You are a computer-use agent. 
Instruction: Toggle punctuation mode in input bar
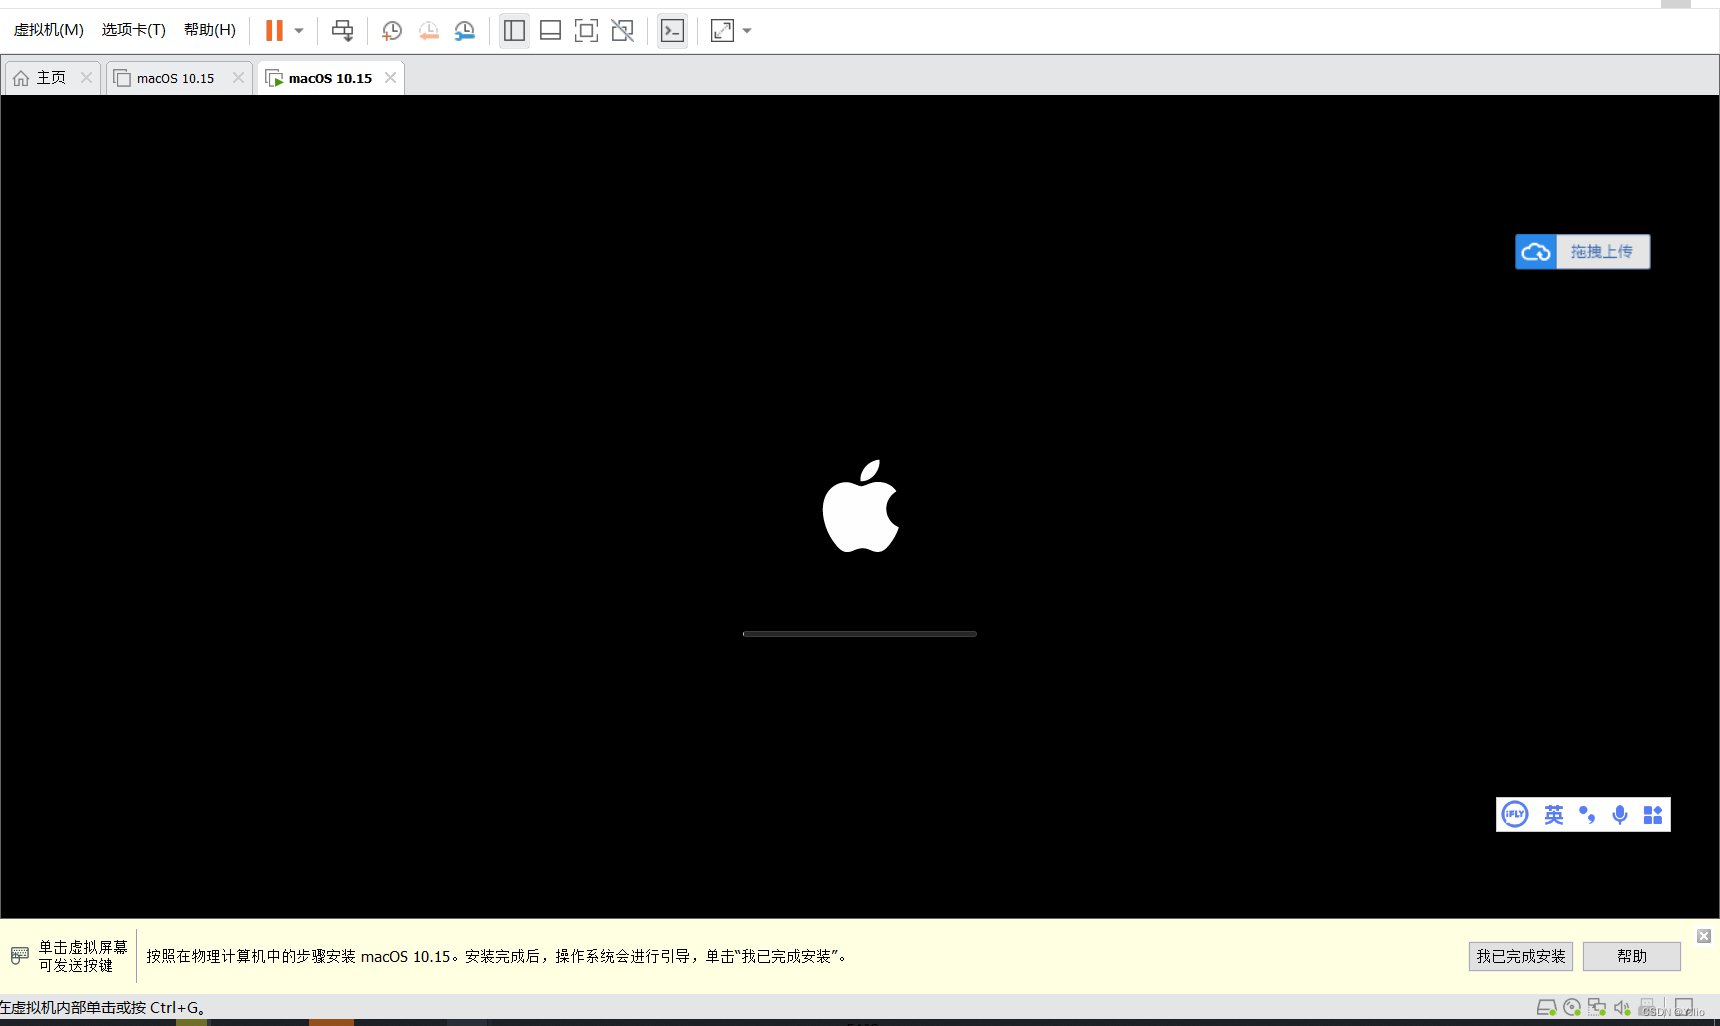coord(1587,815)
